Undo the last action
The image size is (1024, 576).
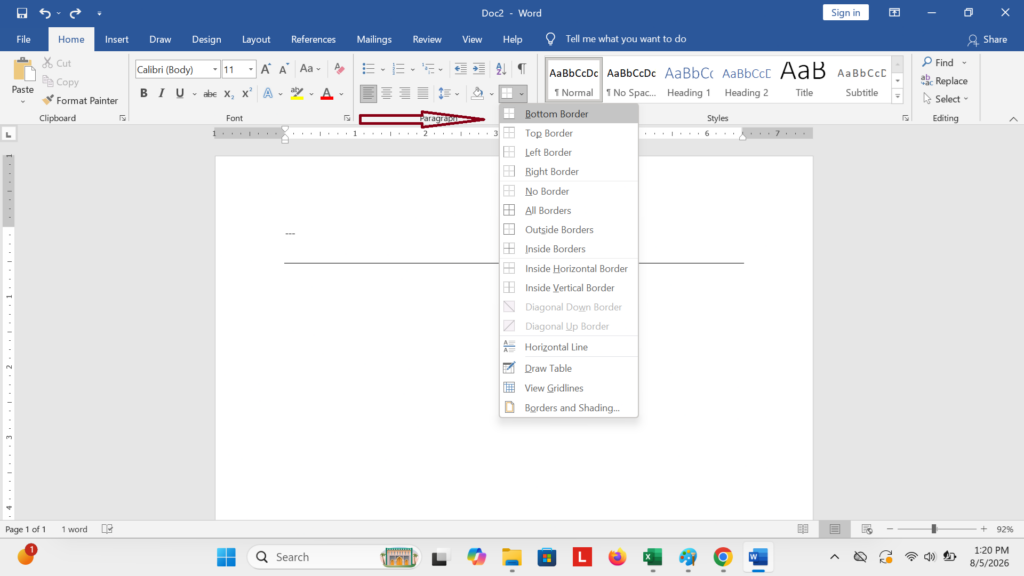pos(44,13)
